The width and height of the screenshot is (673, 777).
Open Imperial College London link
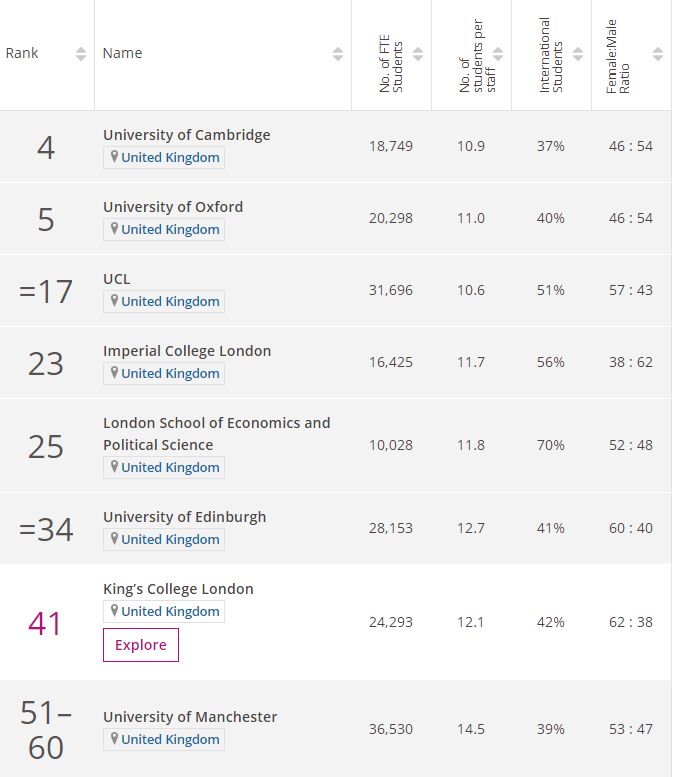point(187,351)
